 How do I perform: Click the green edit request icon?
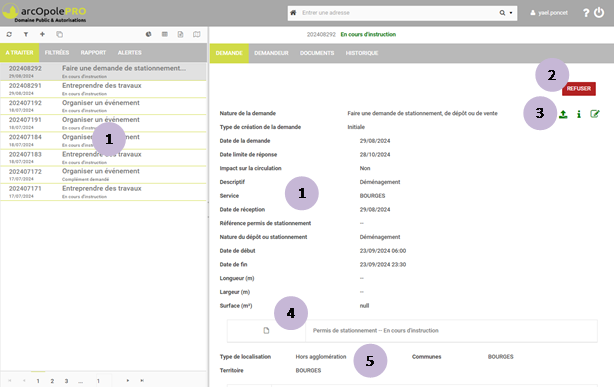coord(594,114)
